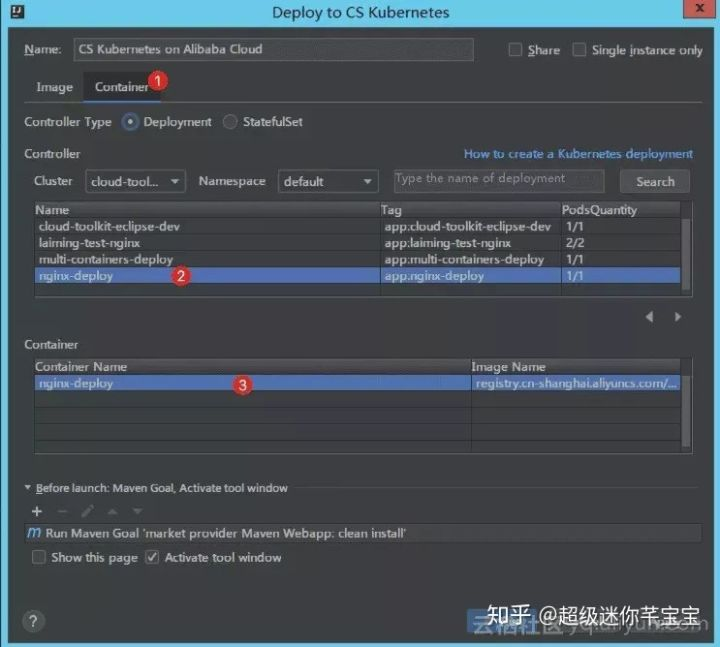Viewport: 720px width, 647px height.
Task: Go to previous page of deployments
Action: (649, 317)
